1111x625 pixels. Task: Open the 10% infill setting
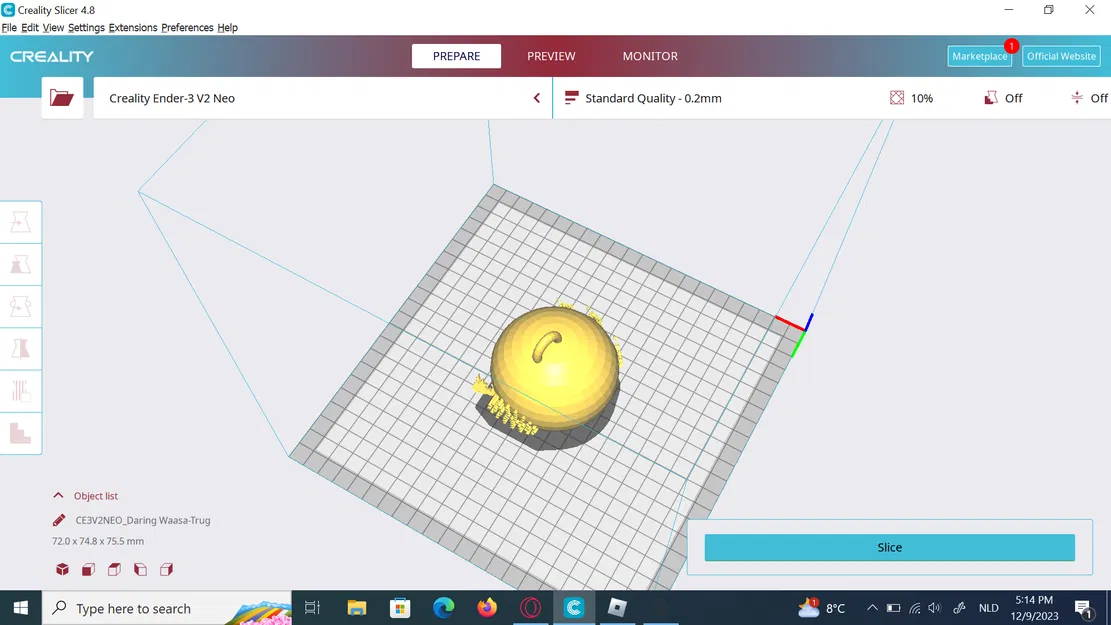click(911, 98)
